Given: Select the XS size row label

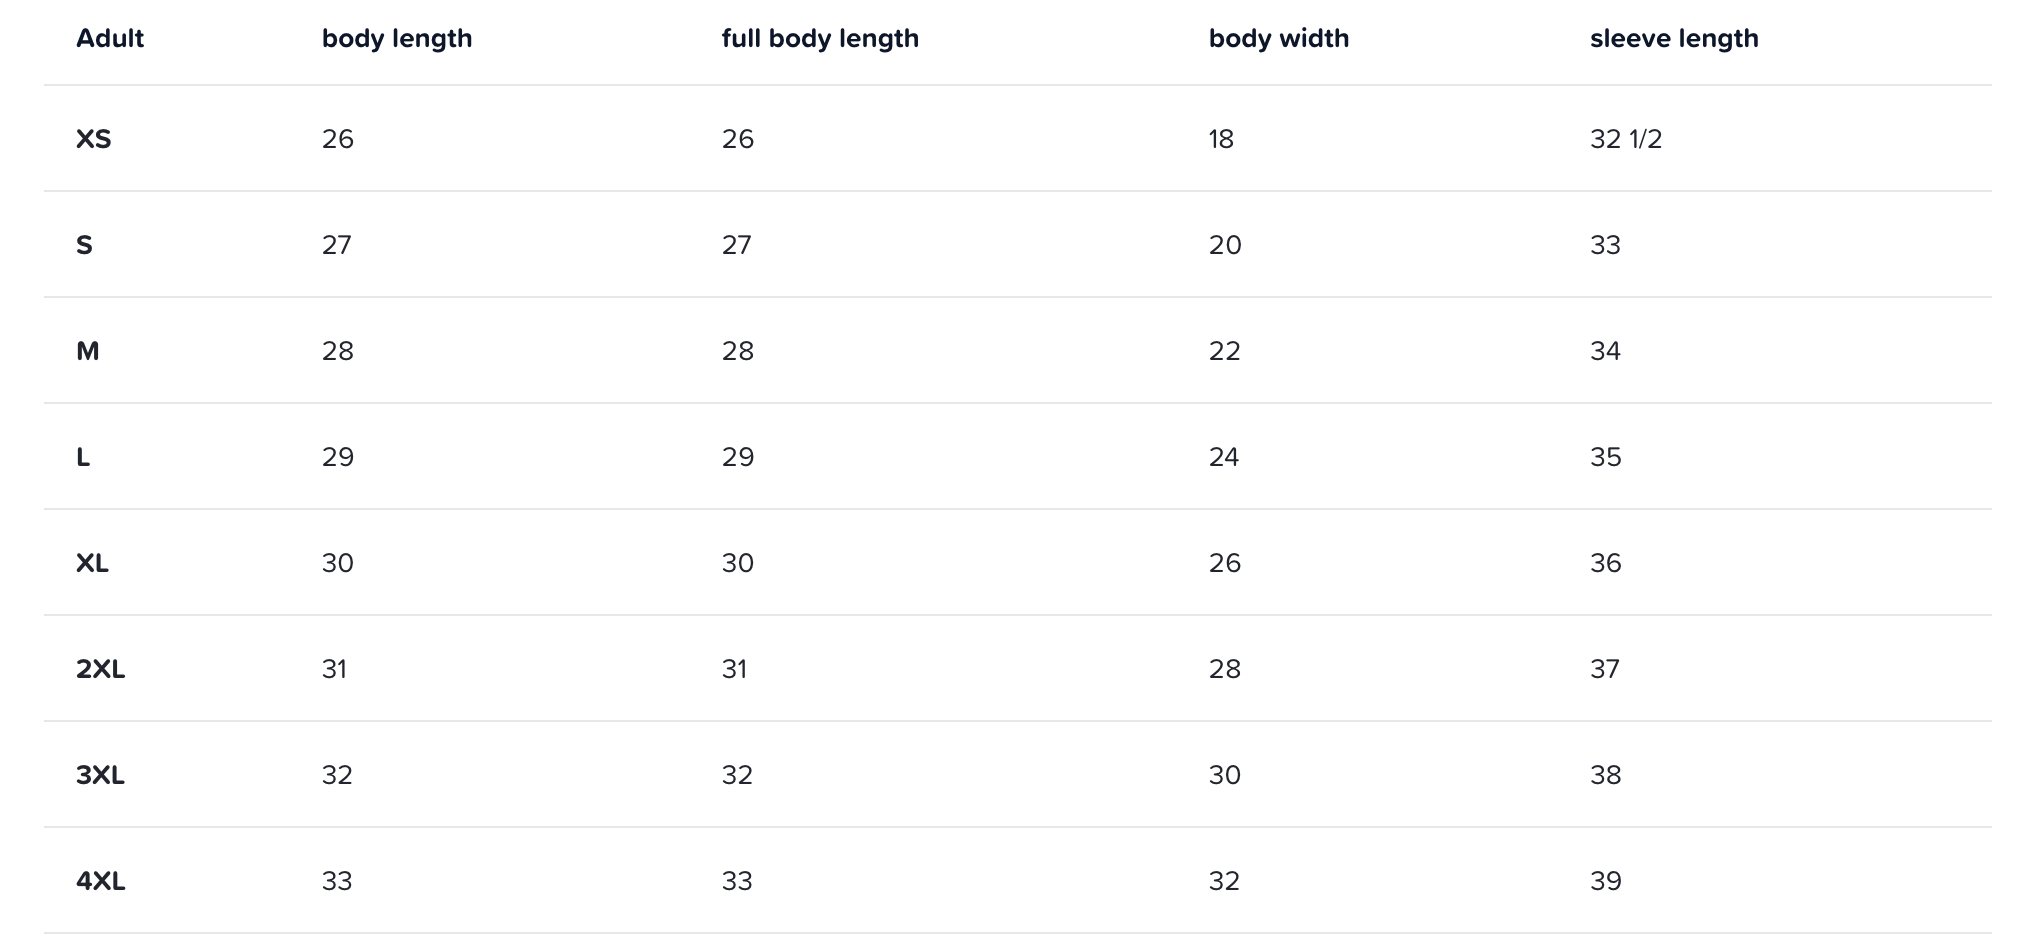Looking at the screenshot, I should pyautogui.click(x=94, y=139).
